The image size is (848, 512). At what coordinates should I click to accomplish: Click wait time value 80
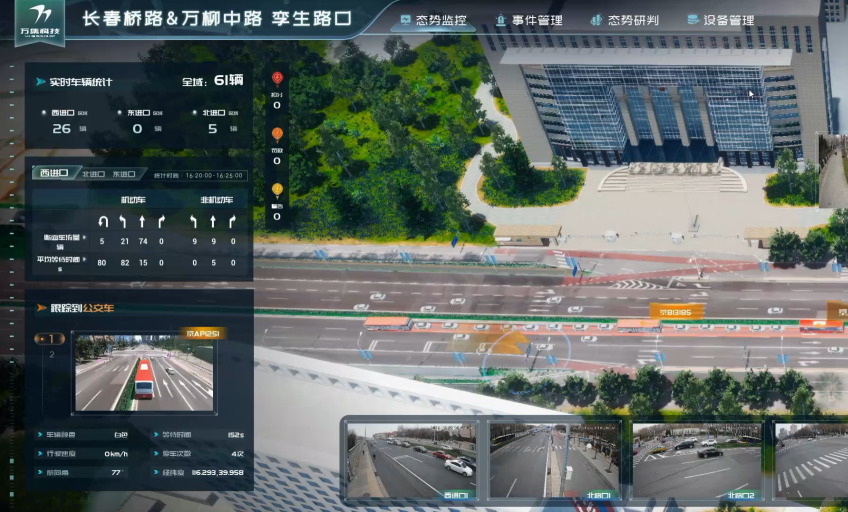102,263
